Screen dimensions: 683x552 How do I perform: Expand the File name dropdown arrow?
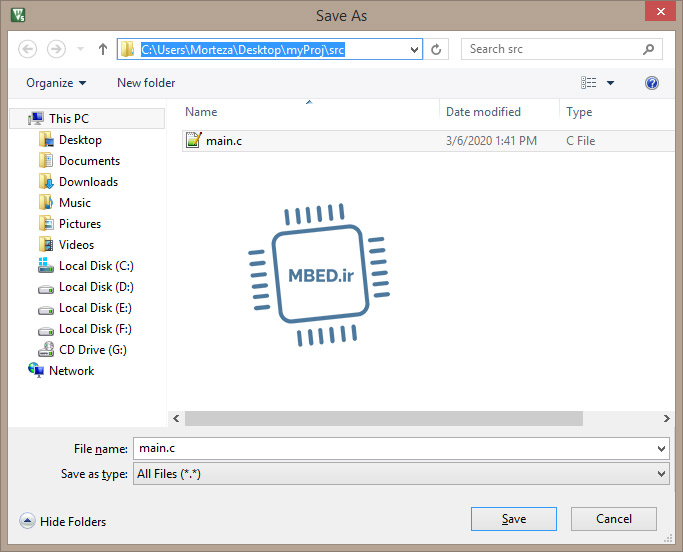click(x=662, y=448)
